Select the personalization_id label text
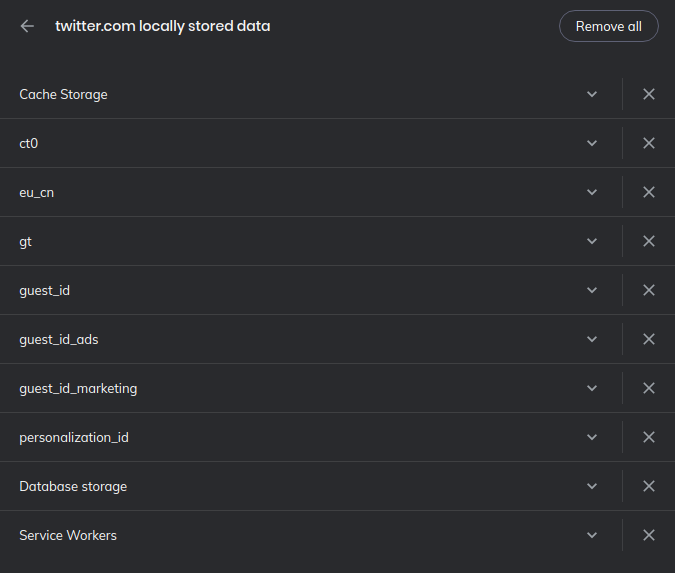The height and width of the screenshot is (573, 675). coord(74,438)
